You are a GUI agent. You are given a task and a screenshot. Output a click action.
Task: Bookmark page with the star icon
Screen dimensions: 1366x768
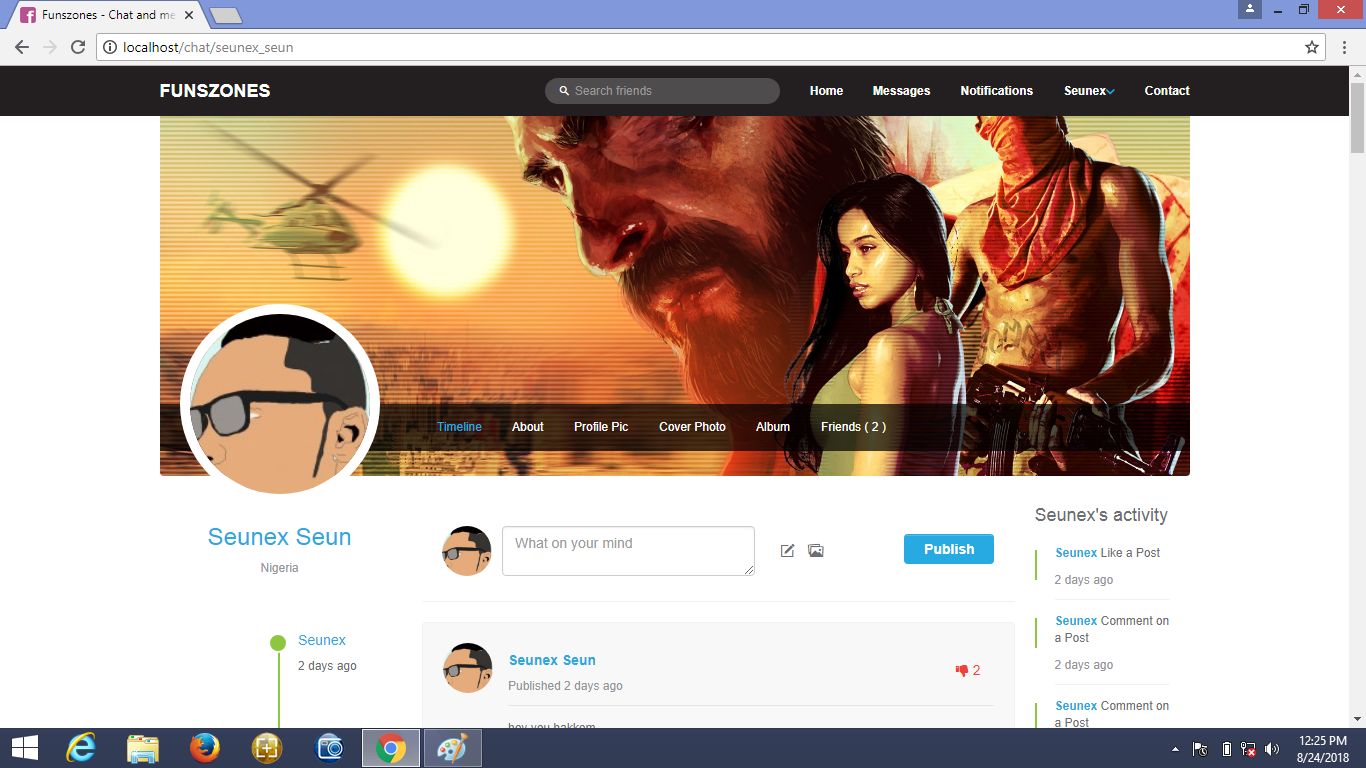[1312, 47]
